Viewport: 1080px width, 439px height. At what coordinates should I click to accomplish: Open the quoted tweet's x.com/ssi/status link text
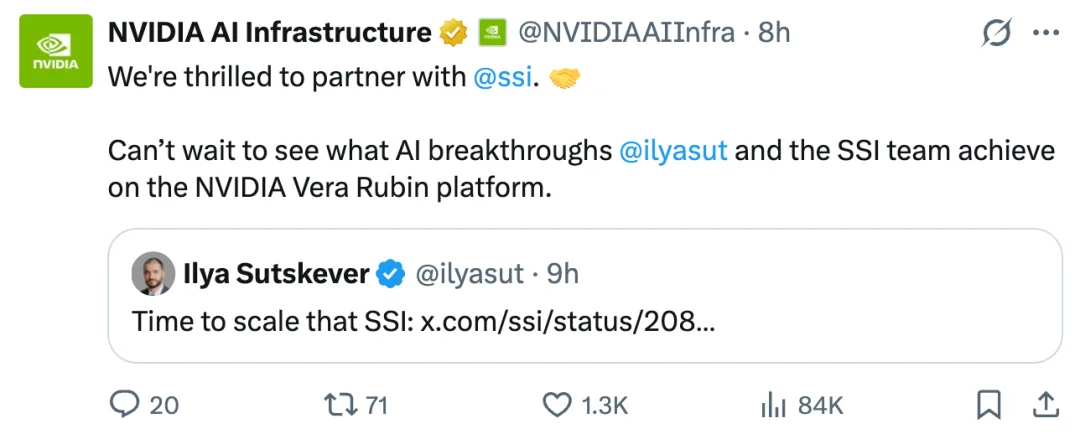(568, 321)
